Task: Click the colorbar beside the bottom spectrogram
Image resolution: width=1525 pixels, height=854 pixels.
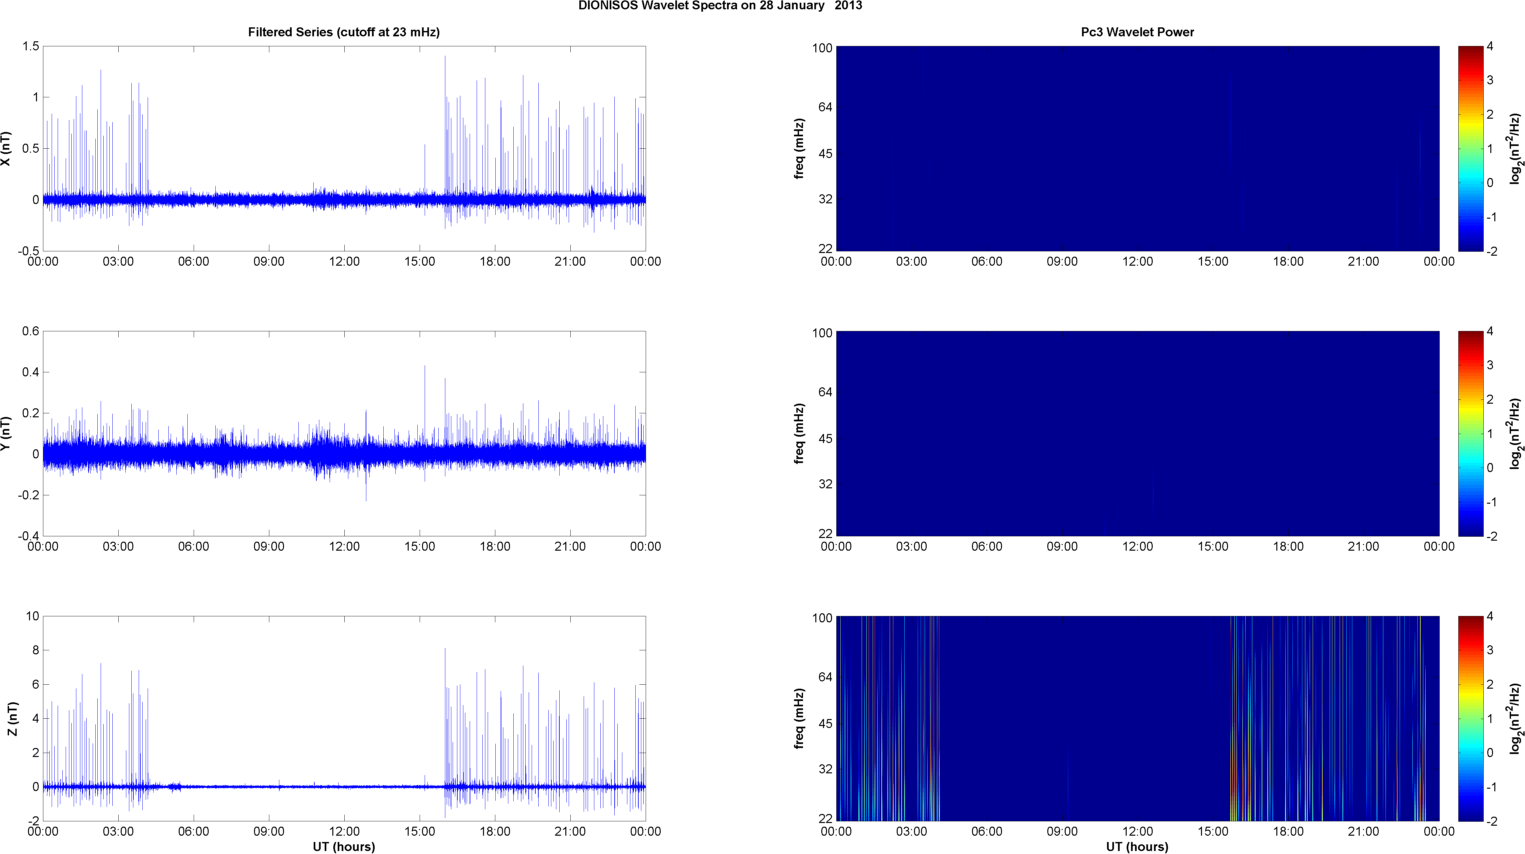Action: [x=1470, y=718]
